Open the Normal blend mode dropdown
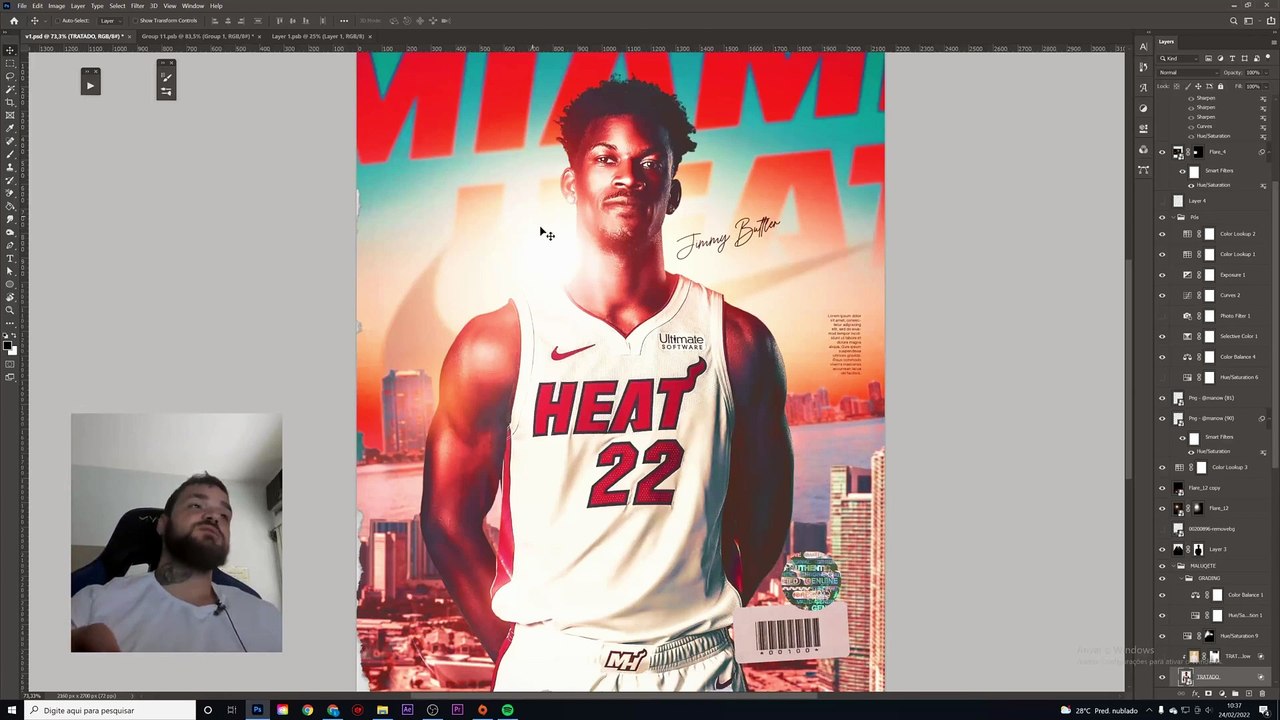 tap(1186, 73)
